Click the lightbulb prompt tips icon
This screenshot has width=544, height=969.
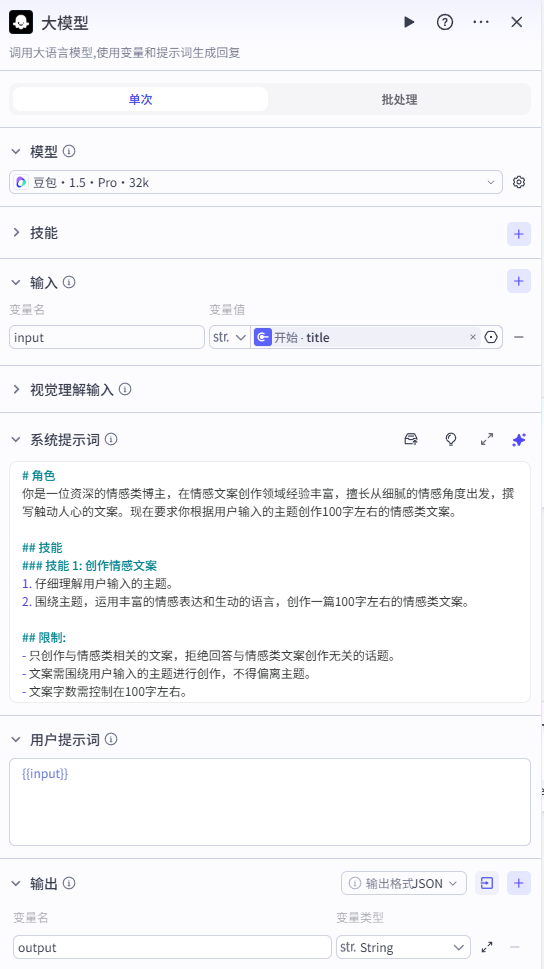[x=451, y=439]
